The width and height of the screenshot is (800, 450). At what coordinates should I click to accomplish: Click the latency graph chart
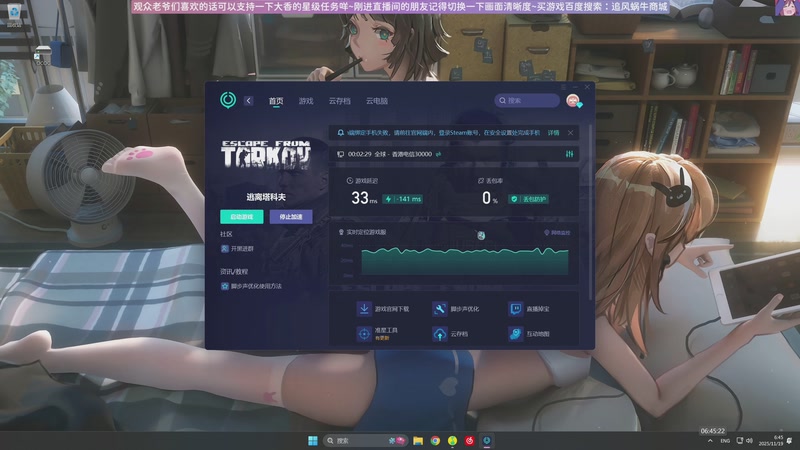464,261
